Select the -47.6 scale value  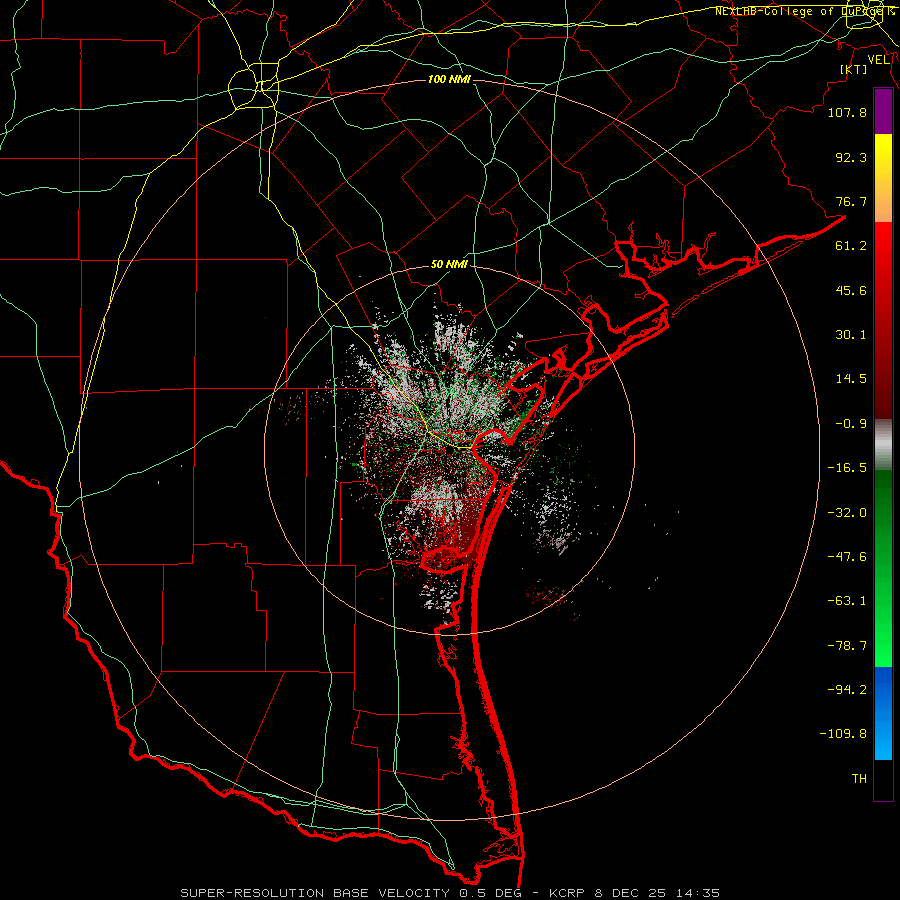click(x=847, y=557)
